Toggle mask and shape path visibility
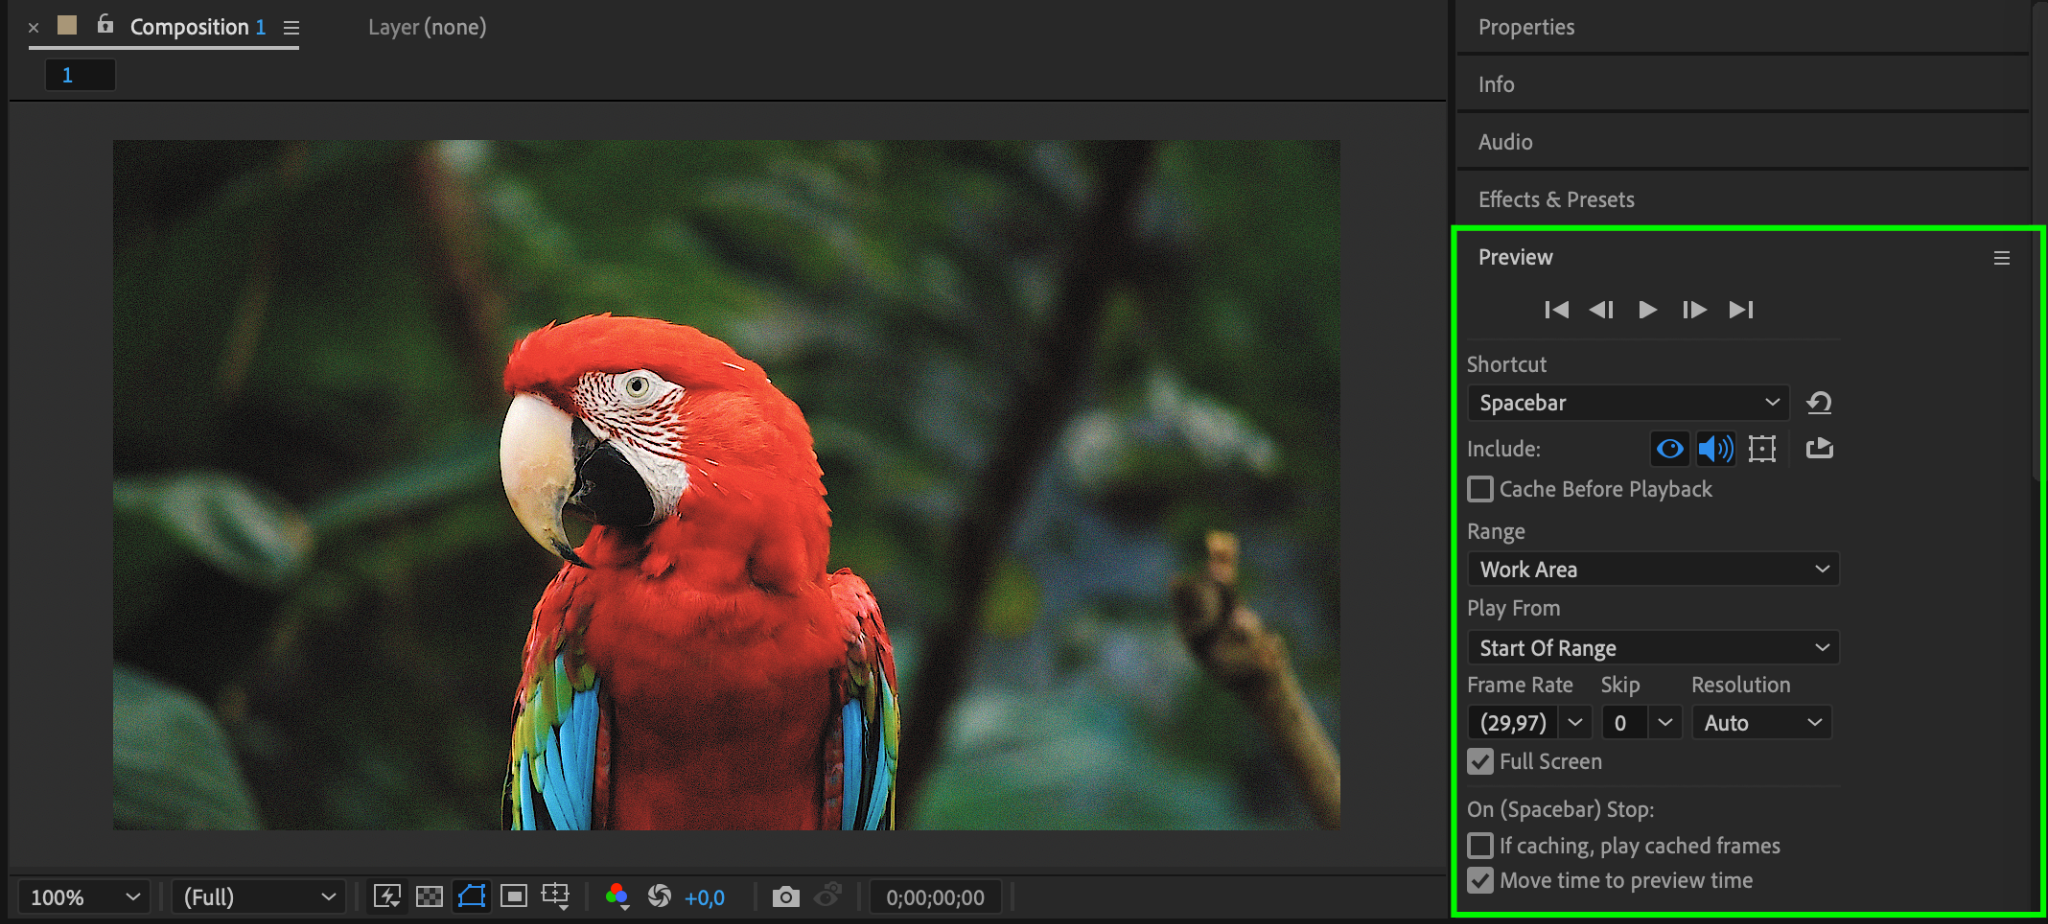The image size is (2048, 924). click(471, 897)
